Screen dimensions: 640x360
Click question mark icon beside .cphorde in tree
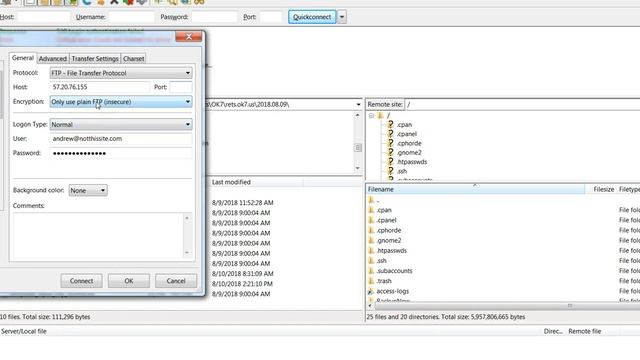tap(391, 143)
